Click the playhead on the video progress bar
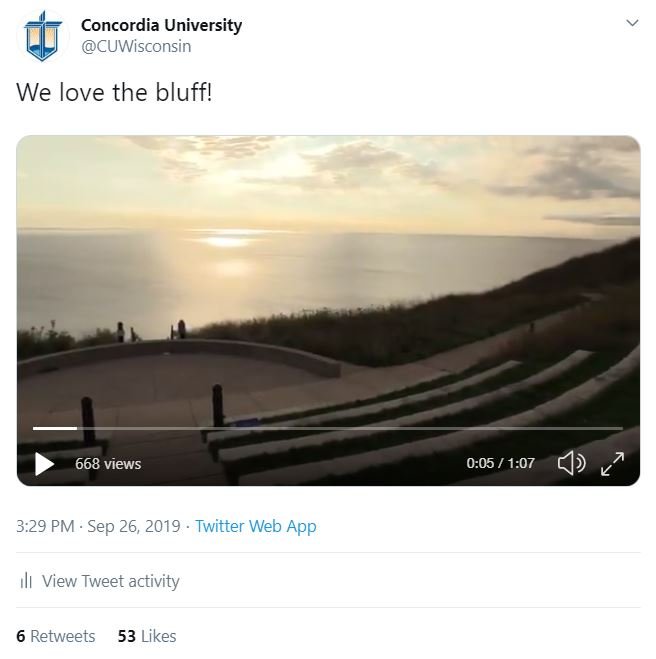The width and height of the screenshot is (656, 659). (77, 428)
